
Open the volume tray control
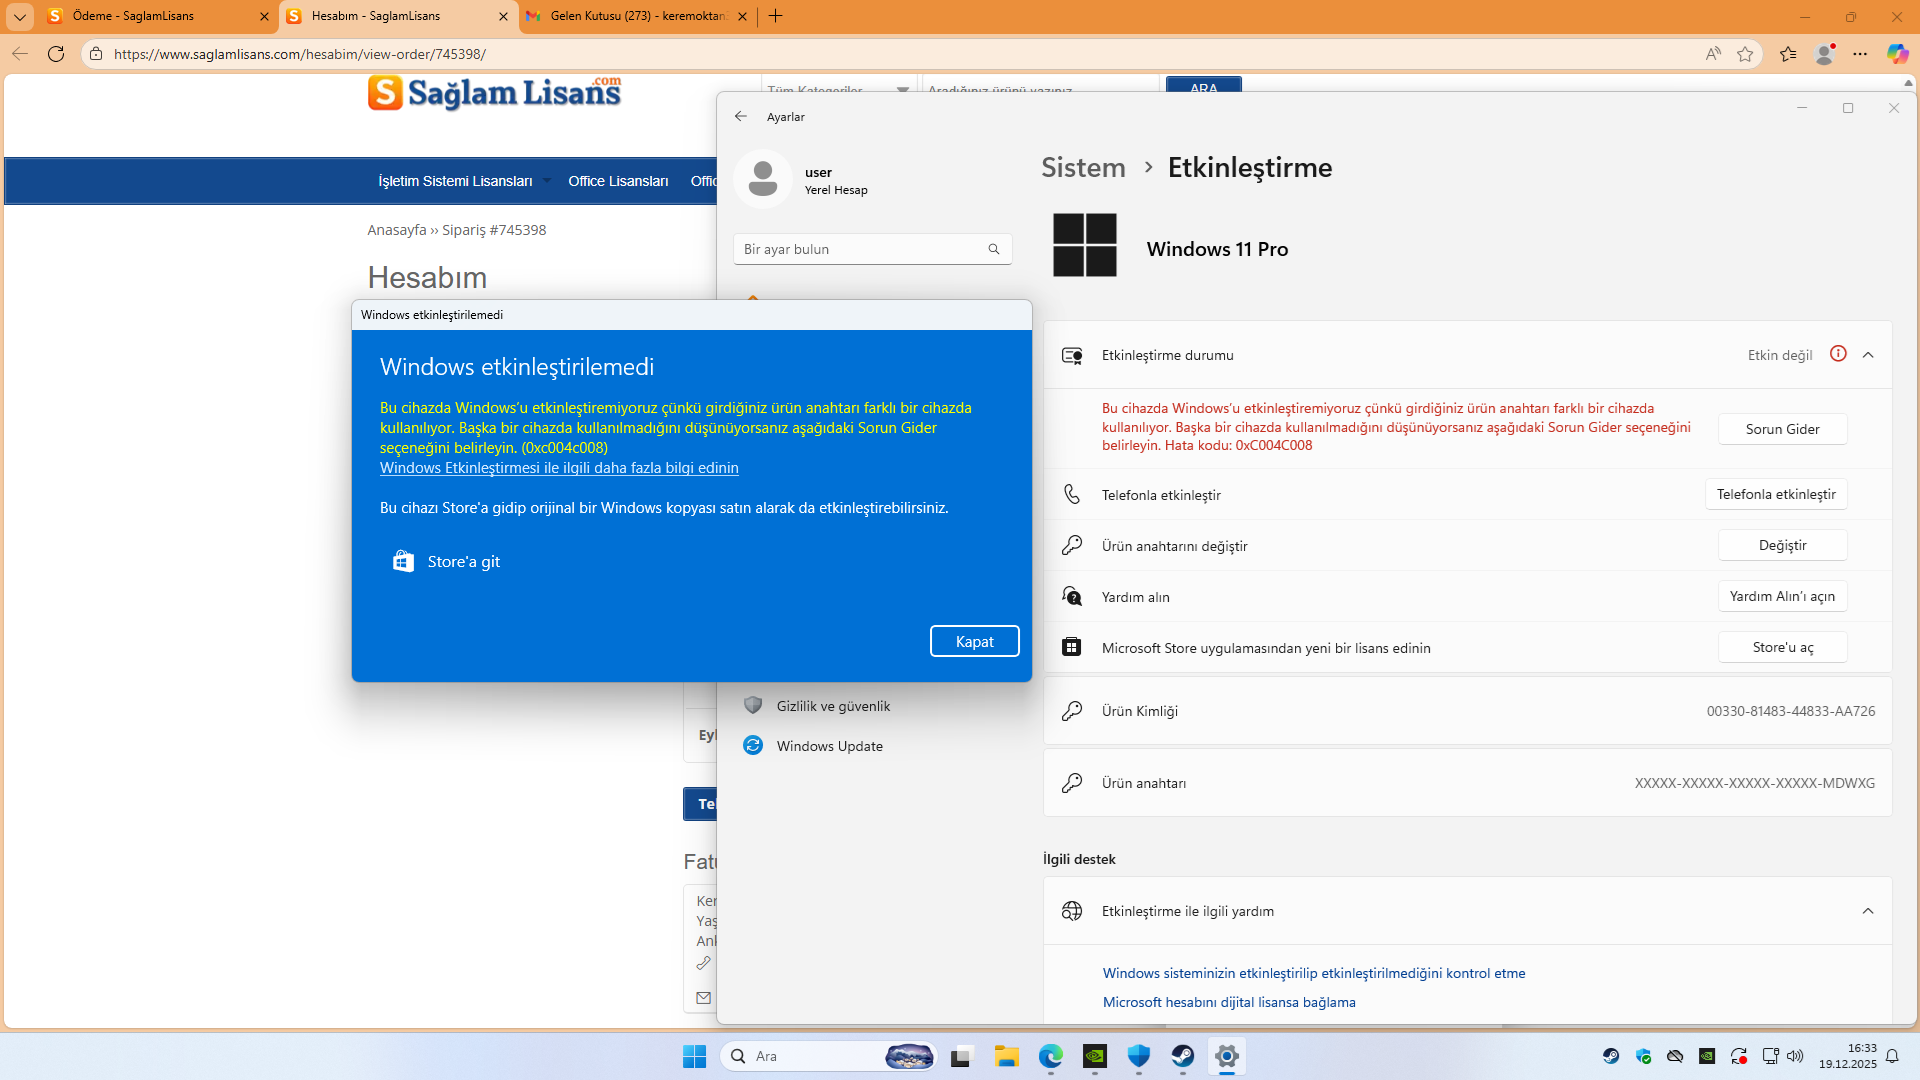click(1795, 1056)
